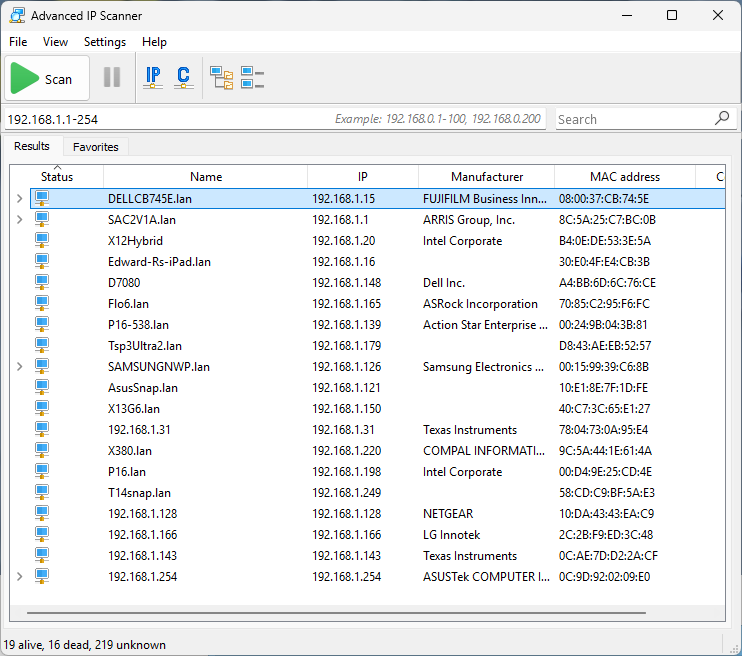
Task: Select the T14snap.lan name
Action: (139, 493)
